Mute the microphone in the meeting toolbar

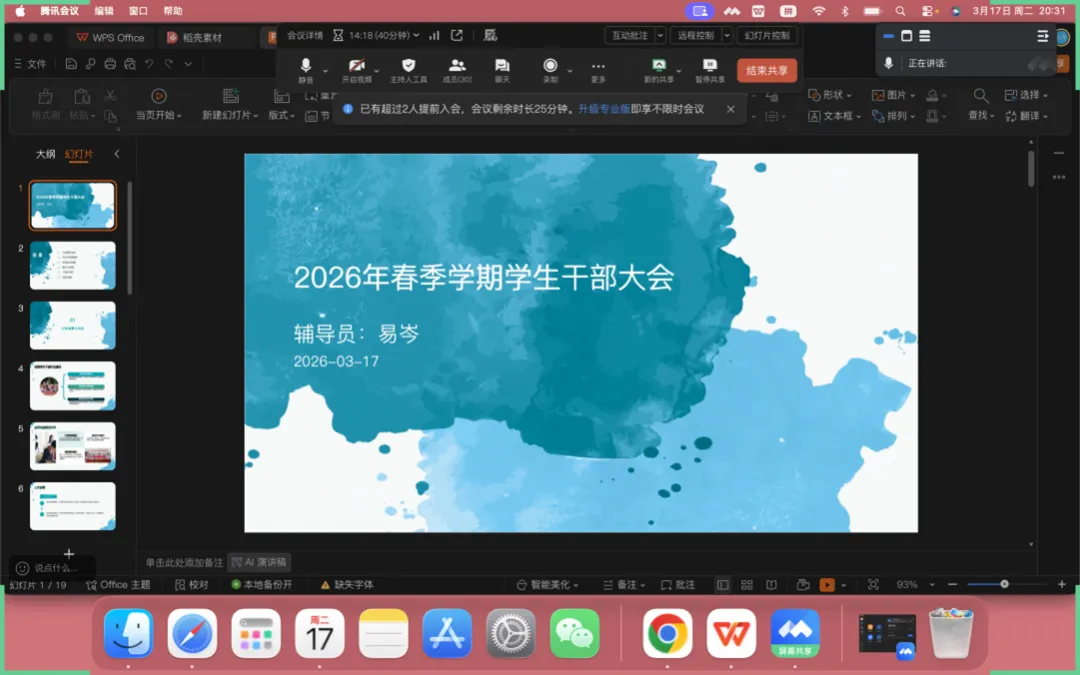(x=306, y=70)
